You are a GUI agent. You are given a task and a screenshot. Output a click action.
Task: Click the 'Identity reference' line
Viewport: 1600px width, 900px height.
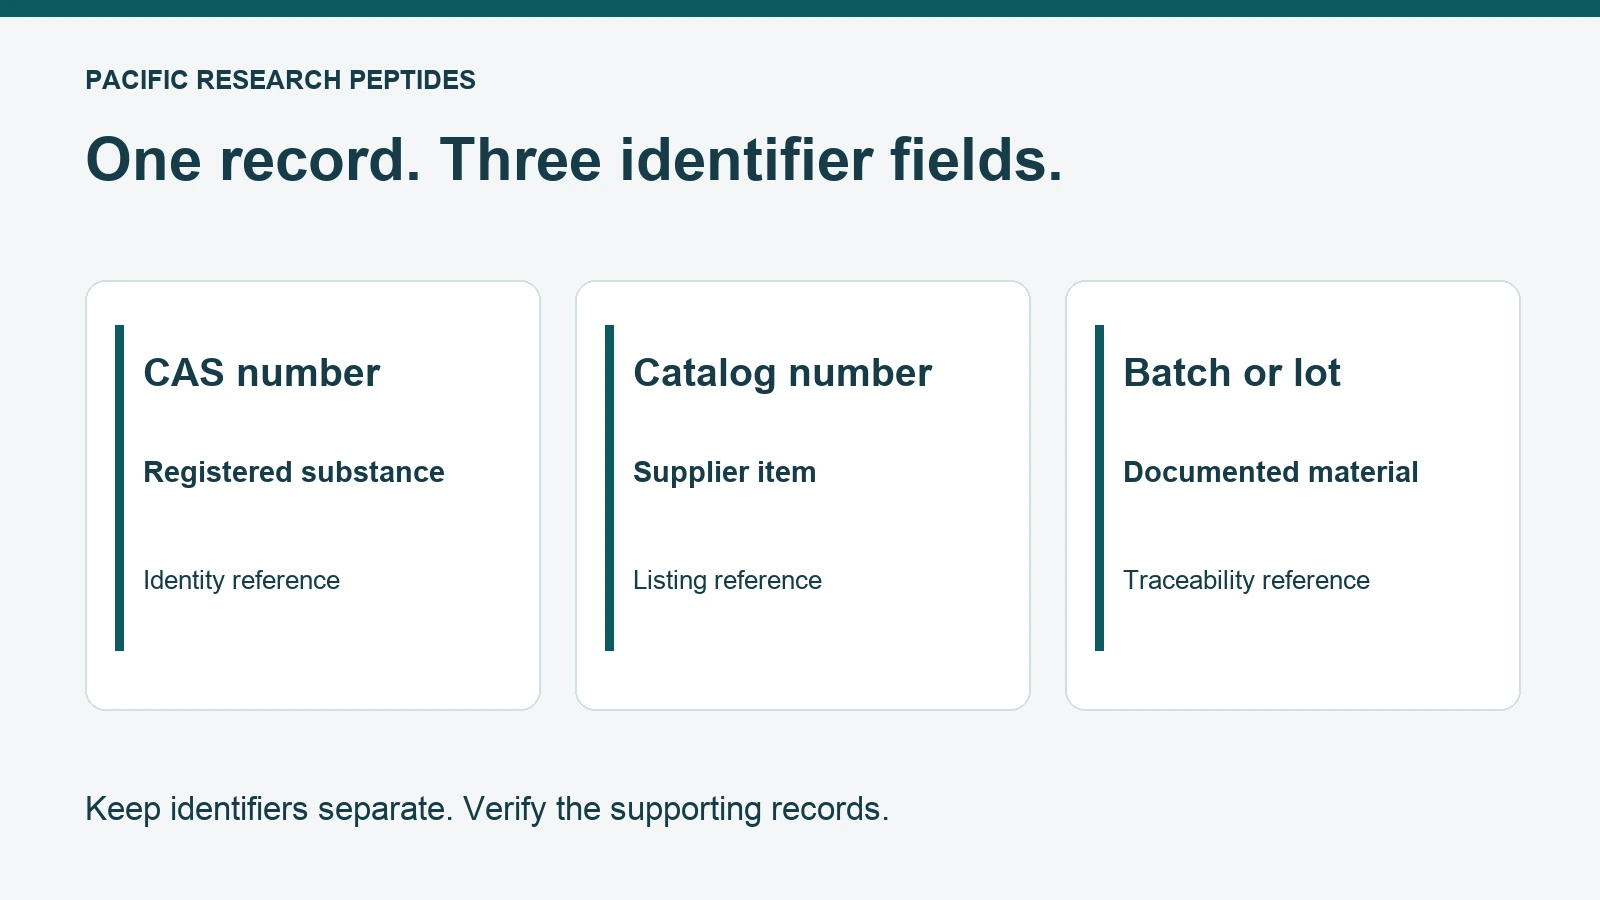(x=242, y=580)
